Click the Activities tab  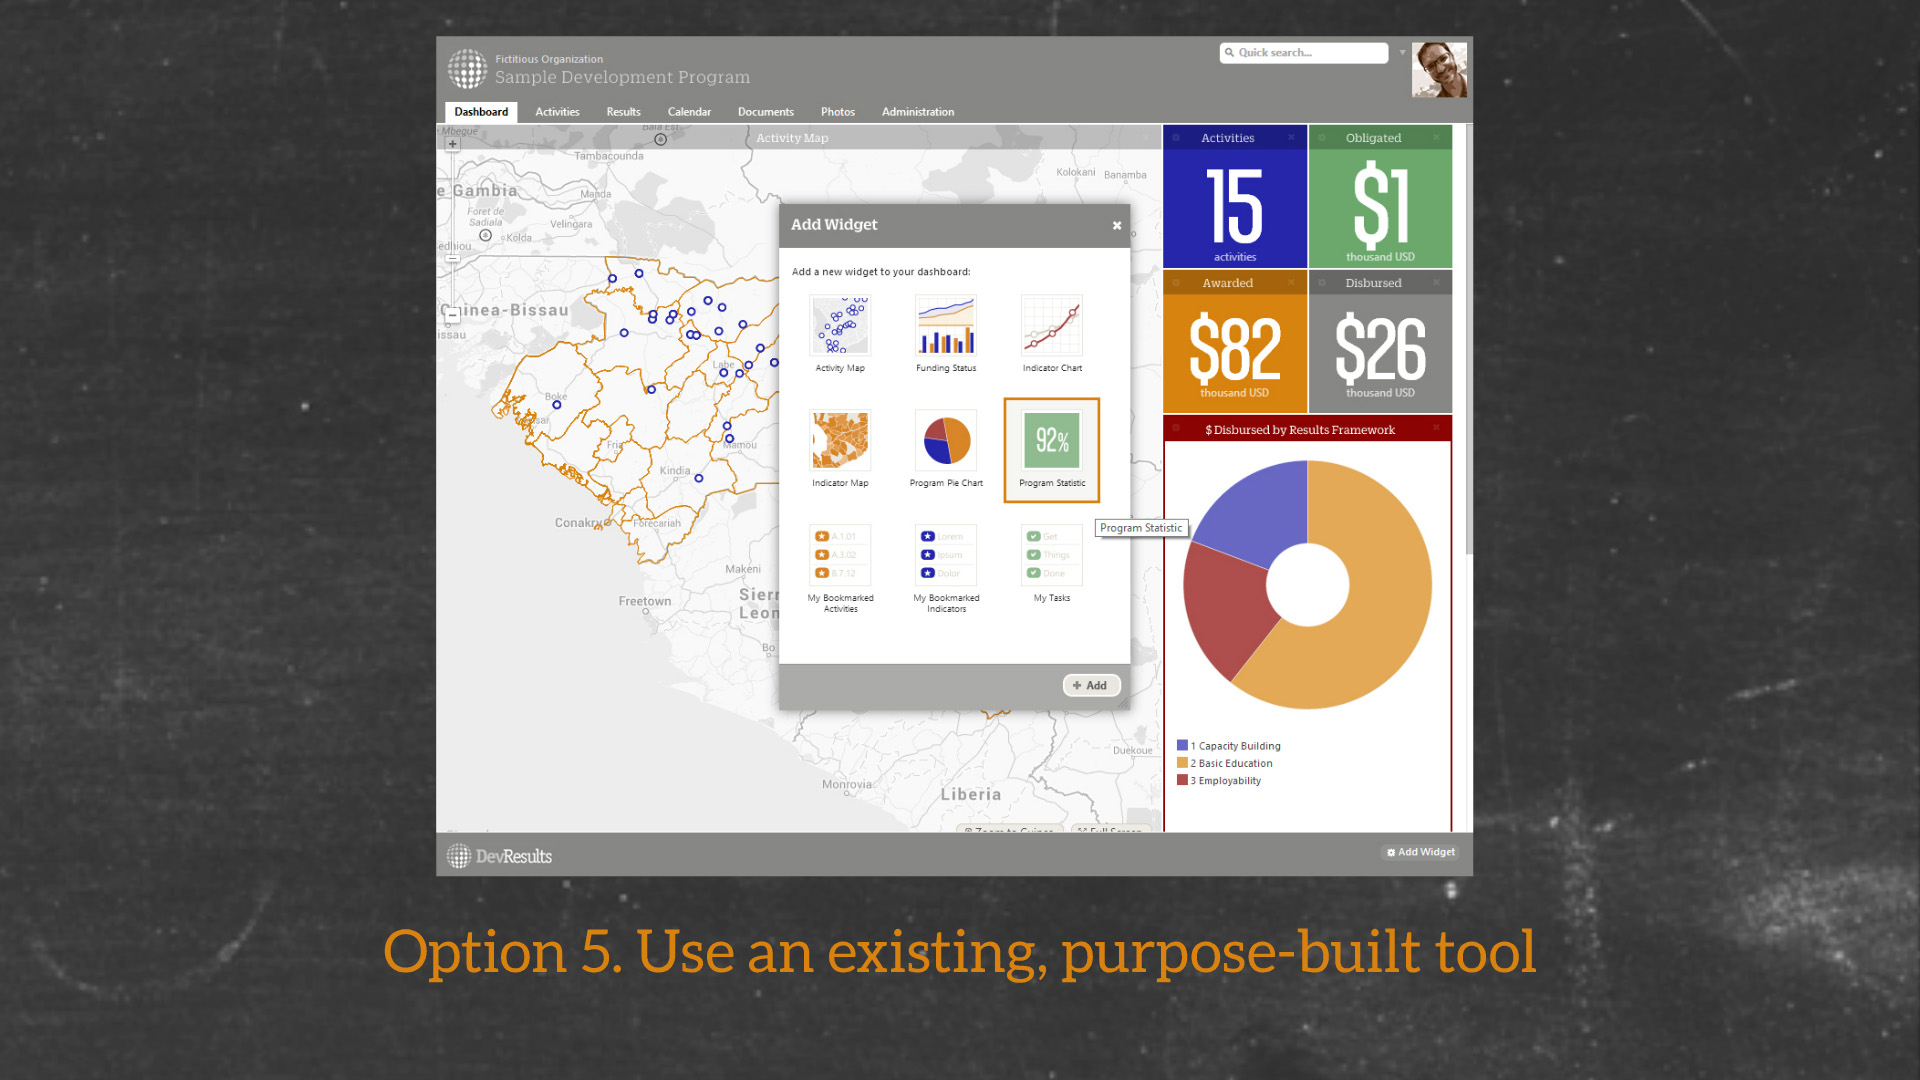(556, 111)
